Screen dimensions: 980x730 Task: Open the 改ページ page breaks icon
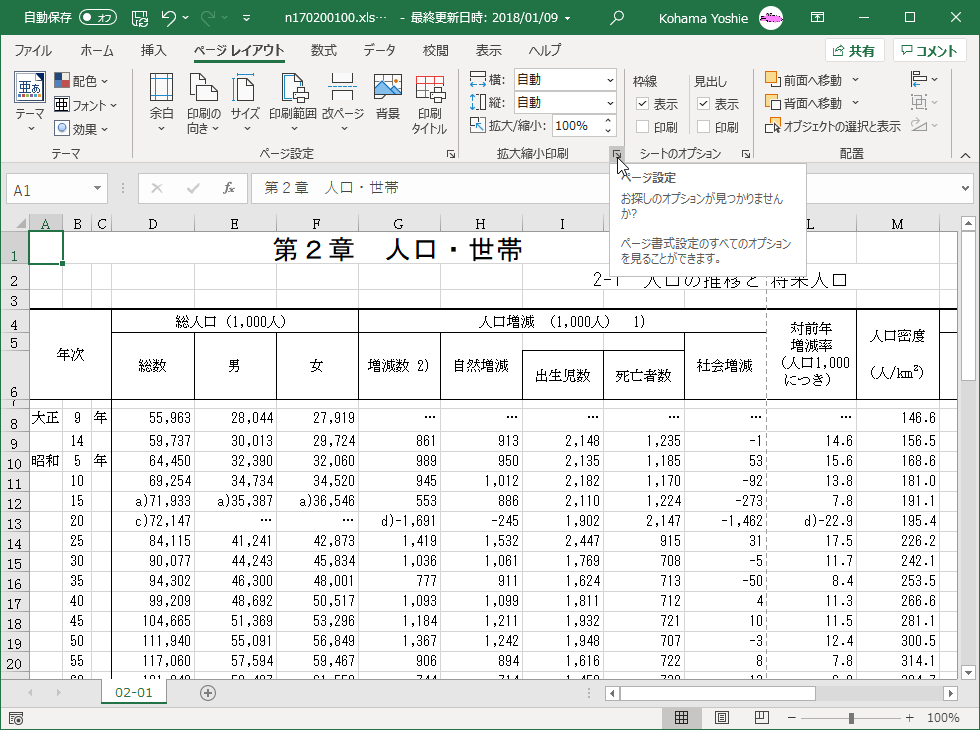click(342, 88)
